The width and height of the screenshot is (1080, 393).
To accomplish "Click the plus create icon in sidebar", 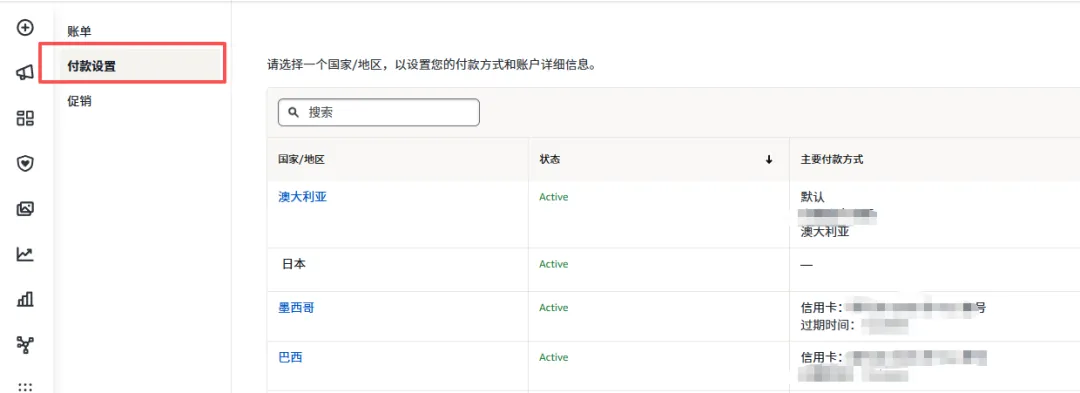I will tap(25, 28).
